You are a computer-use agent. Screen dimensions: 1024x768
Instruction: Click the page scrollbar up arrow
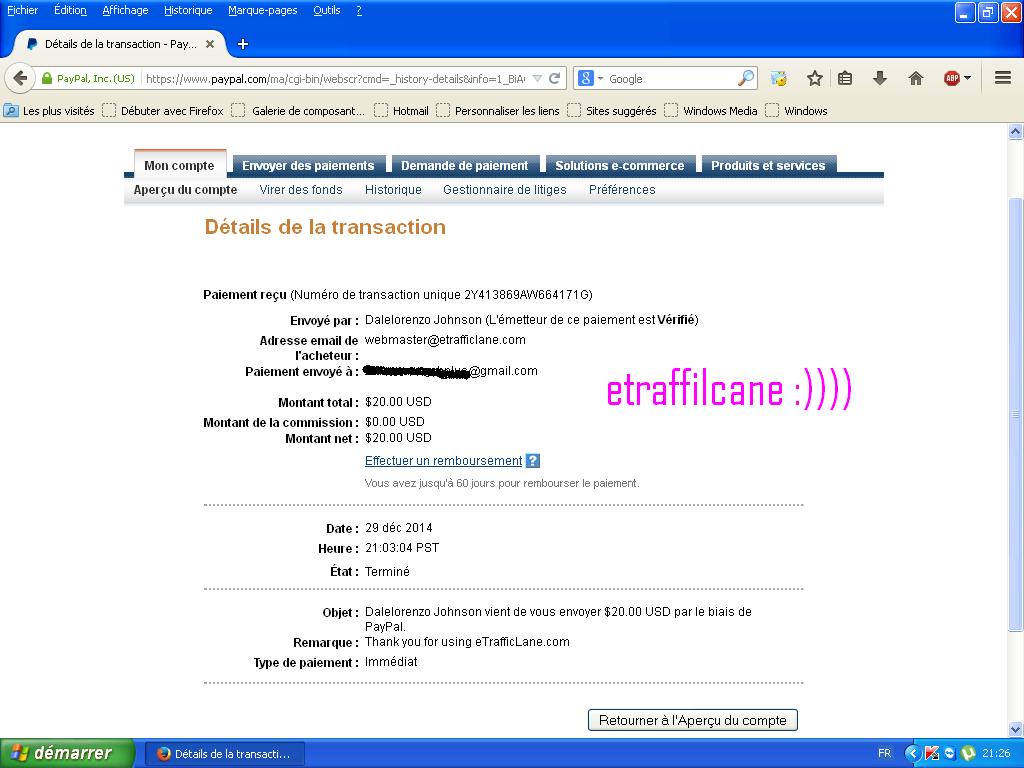[1016, 132]
